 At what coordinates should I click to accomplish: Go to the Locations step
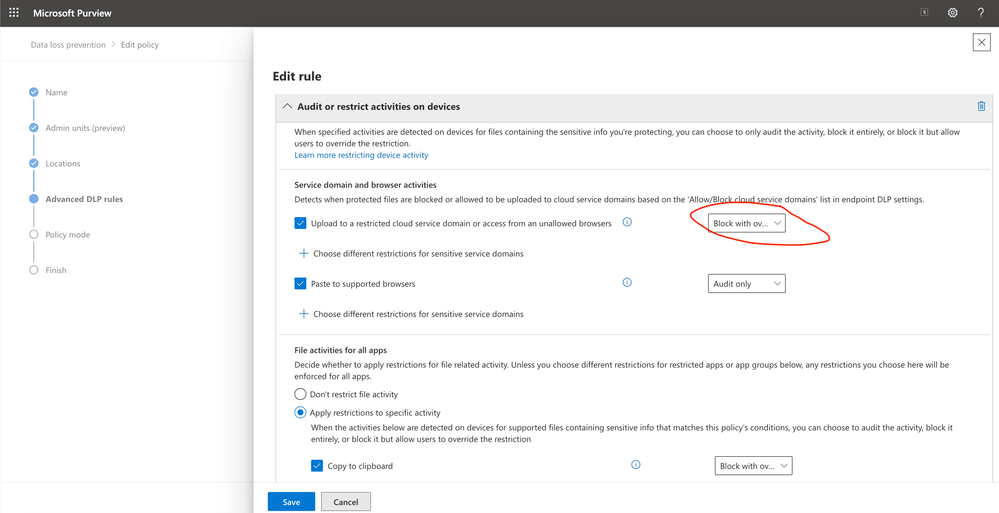click(x=62, y=163)
